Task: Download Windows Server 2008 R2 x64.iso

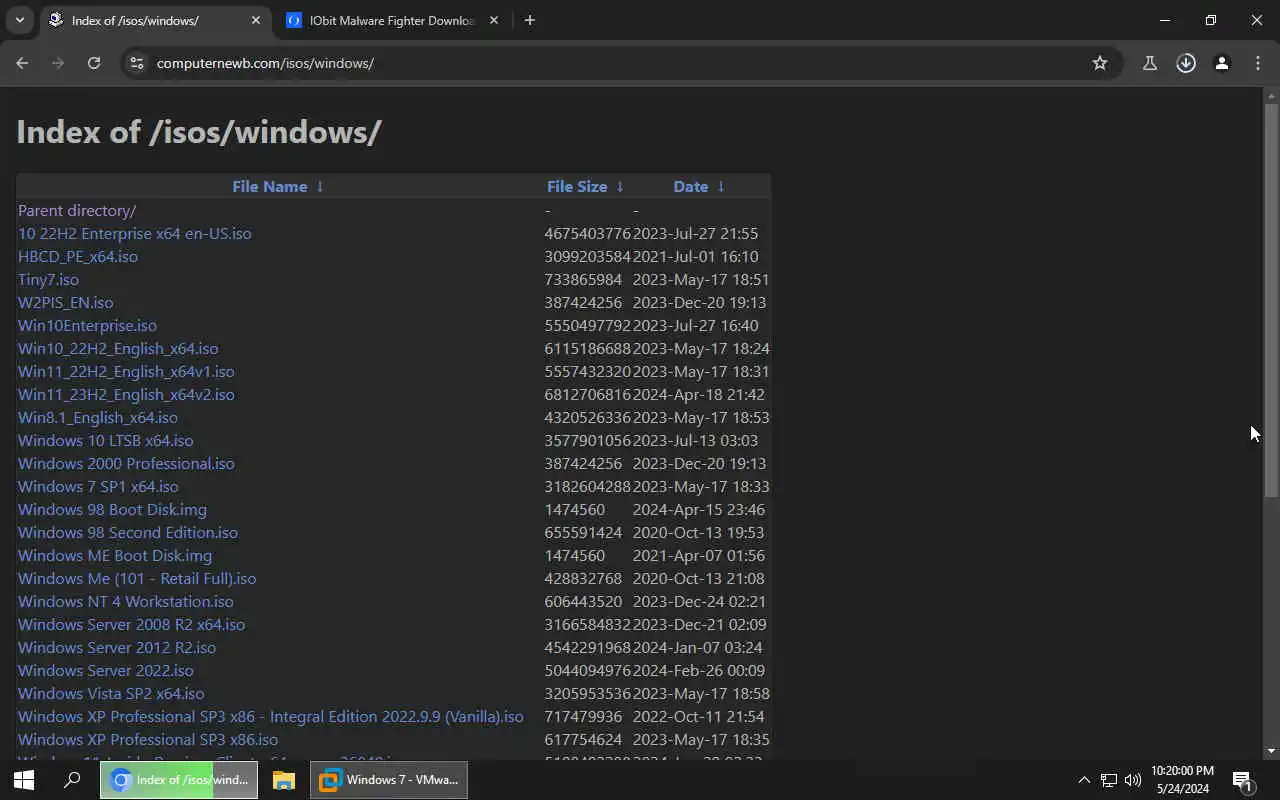Action: pyautogui.click(x=131, y=624)
